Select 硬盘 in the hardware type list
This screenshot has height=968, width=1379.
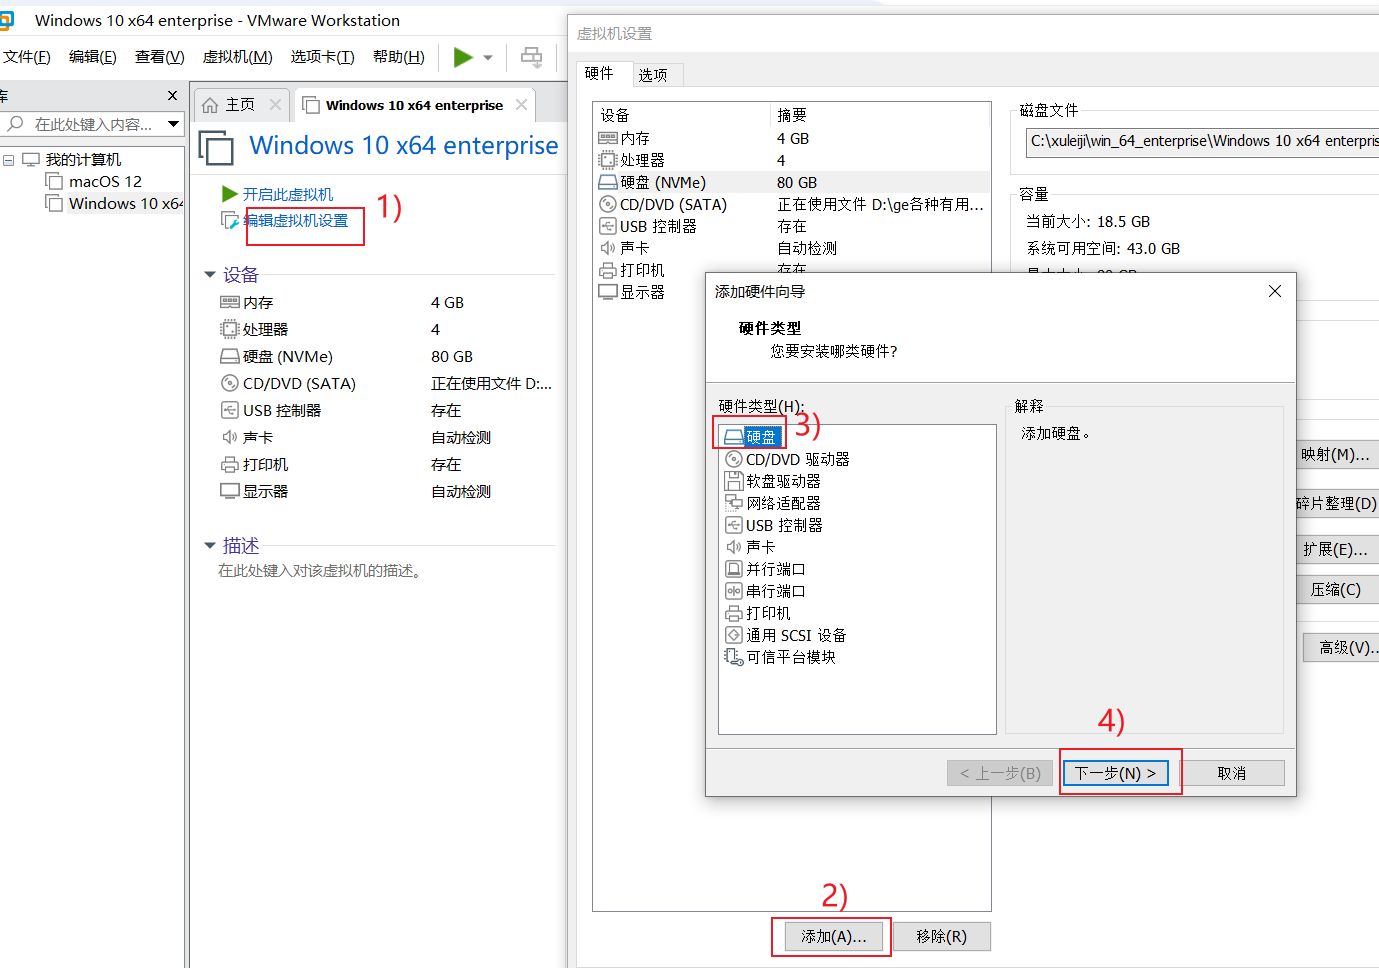click(760, 437)
